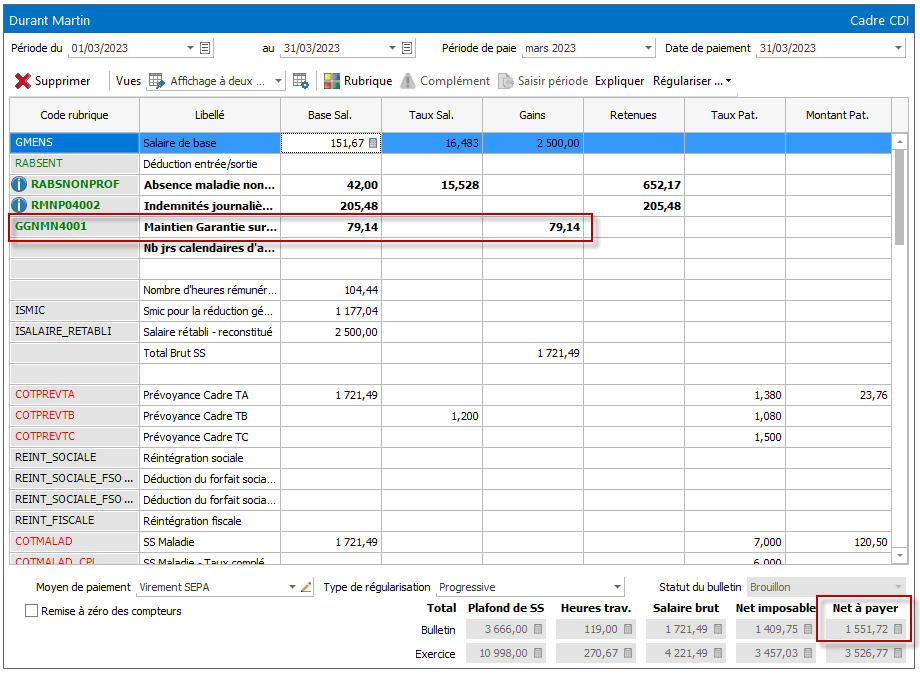Click the Taux Pat. column header
The height and width of the screenshot is (674, 920).
click(734, 115)
